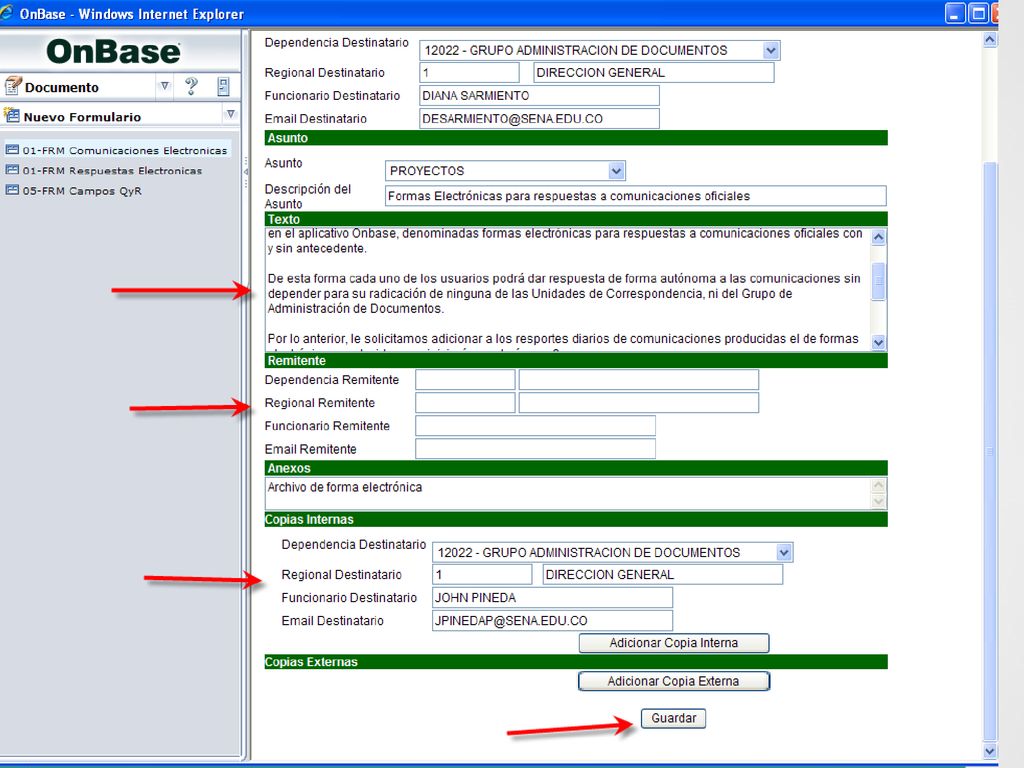The width and height of the screenshot is (1024, 768).
Task: Click Dependencia Remitente name field
Action: 639,380
